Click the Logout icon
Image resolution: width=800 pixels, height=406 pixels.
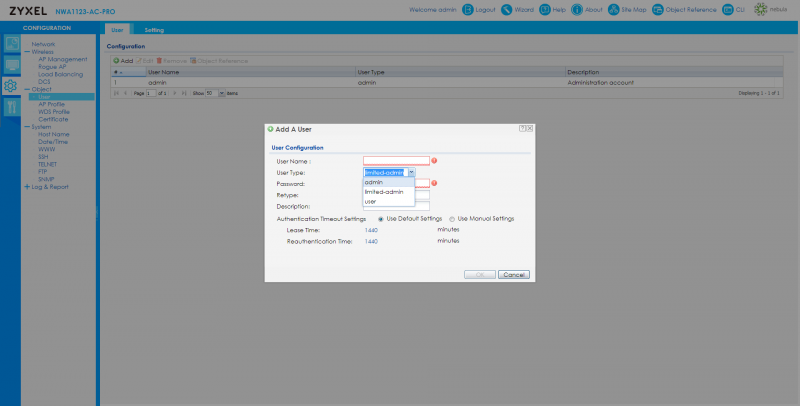click(467, 10)
